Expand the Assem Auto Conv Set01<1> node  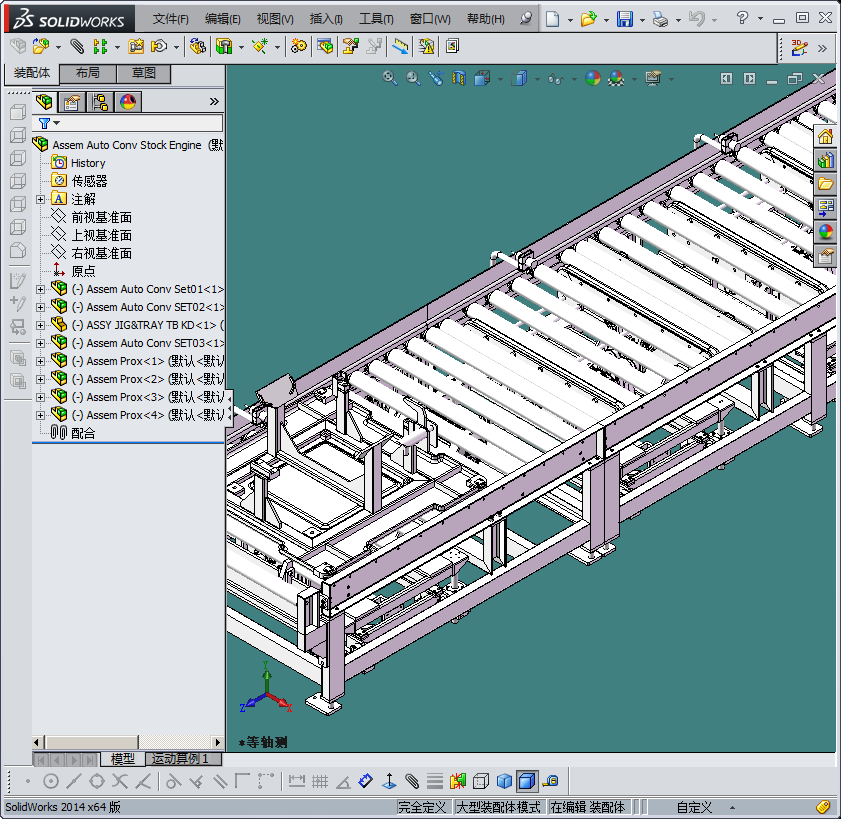pyautogui.click(x=40, y=289)
